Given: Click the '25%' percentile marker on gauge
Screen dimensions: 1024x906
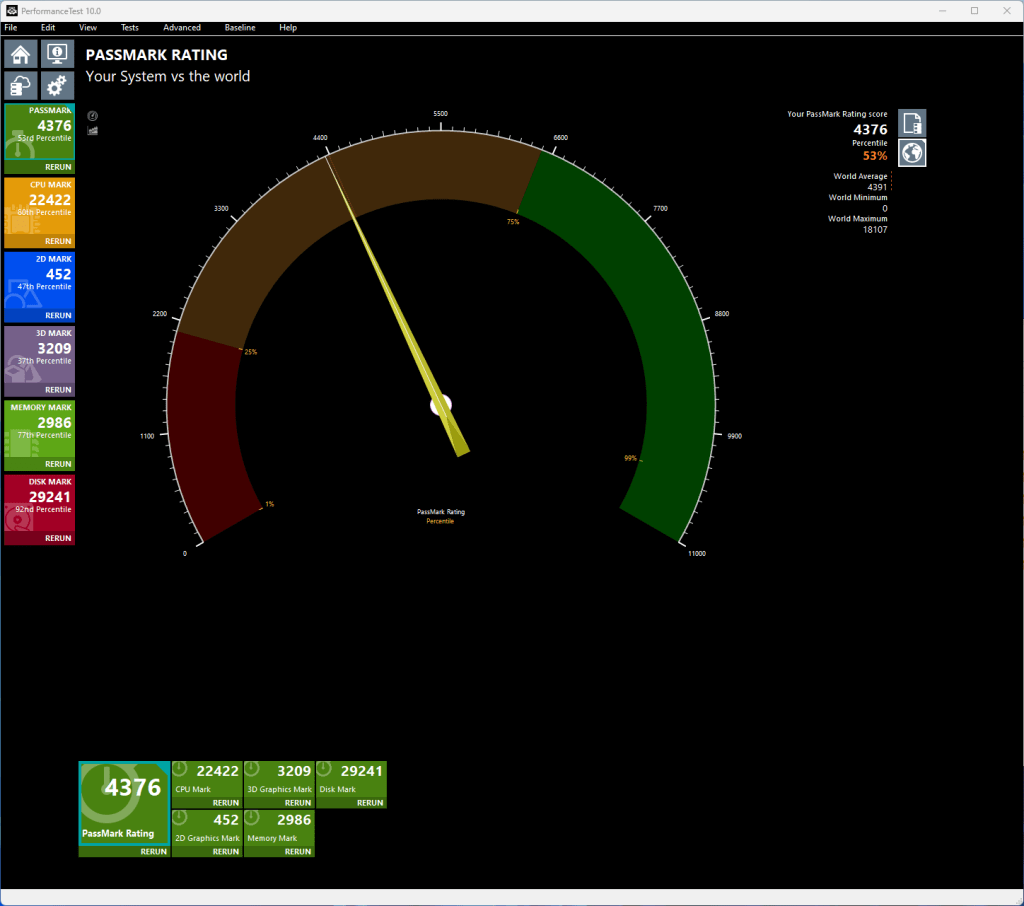Looking at the screenshot, I should [251, 352].
